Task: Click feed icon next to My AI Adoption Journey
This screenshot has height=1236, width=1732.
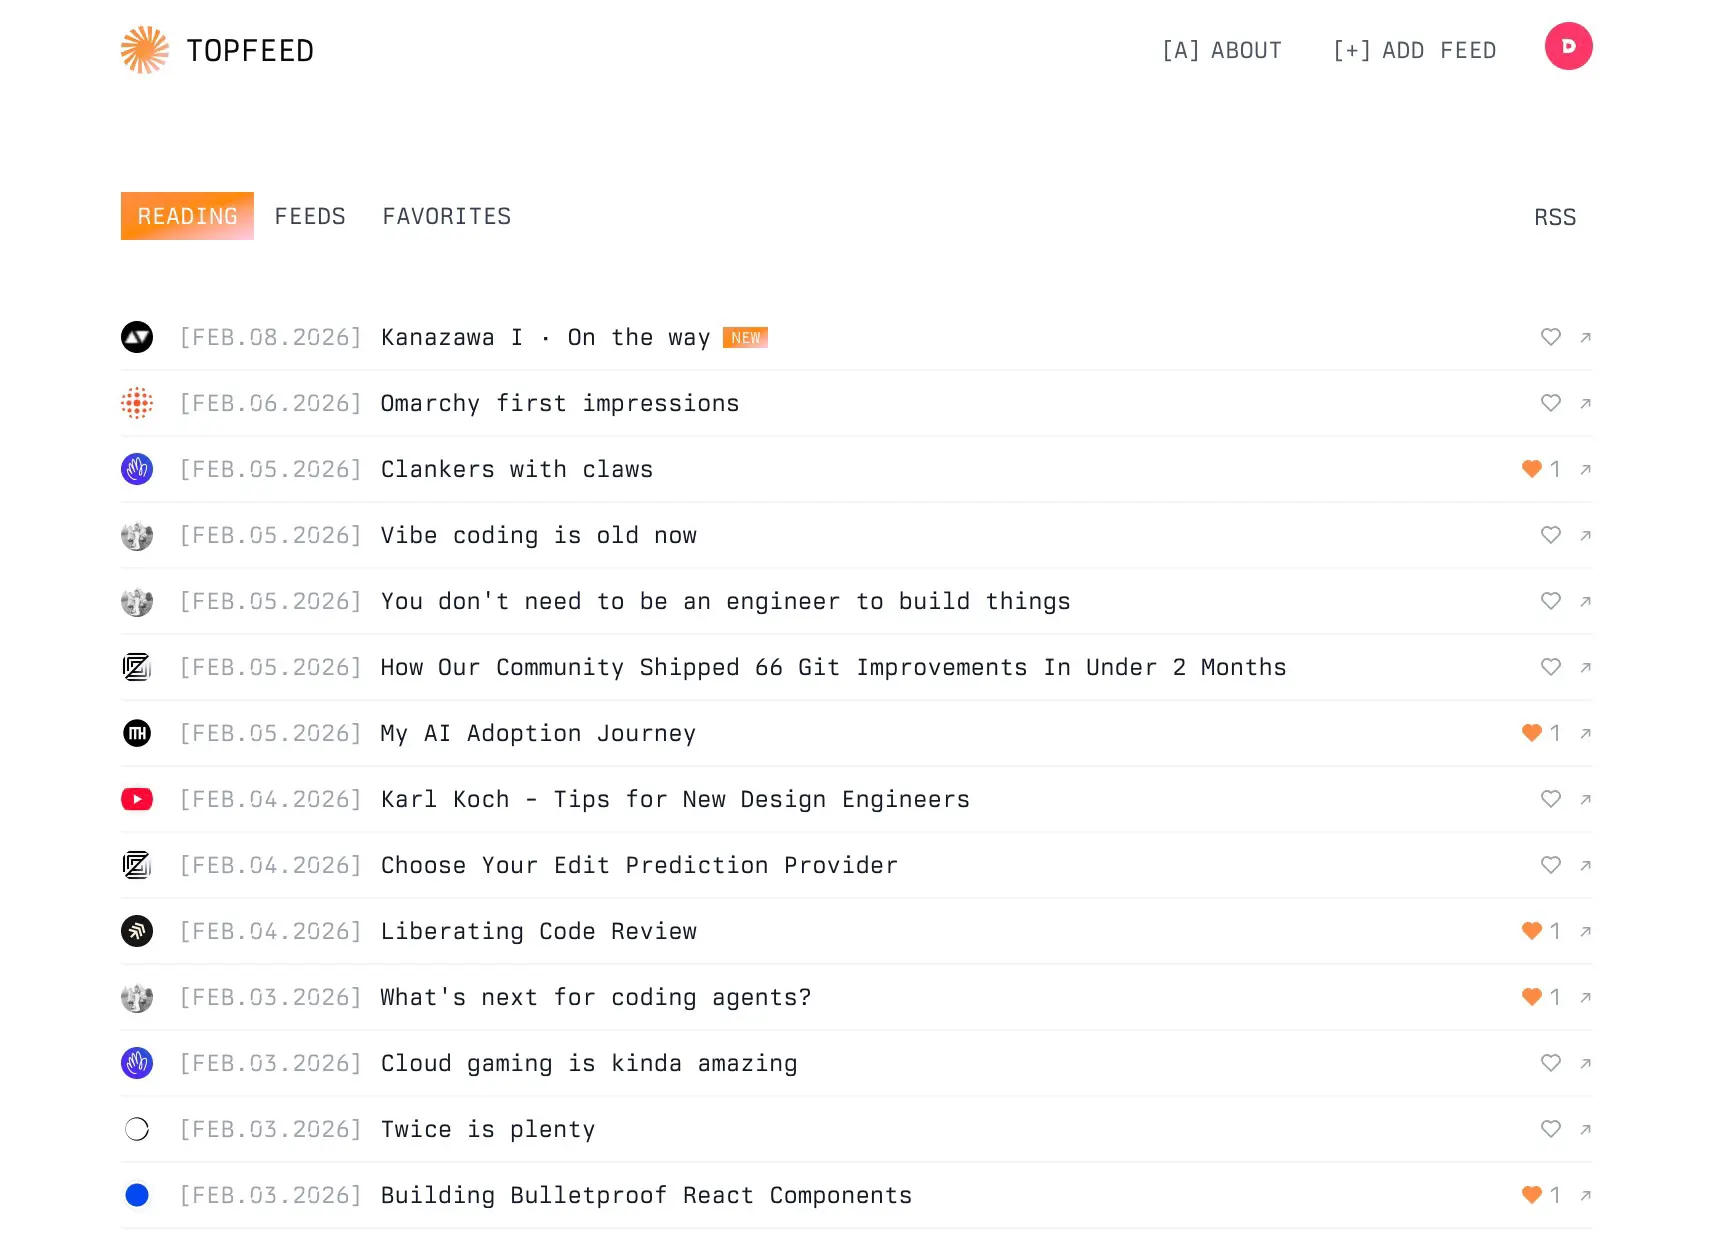Action: 137,733
